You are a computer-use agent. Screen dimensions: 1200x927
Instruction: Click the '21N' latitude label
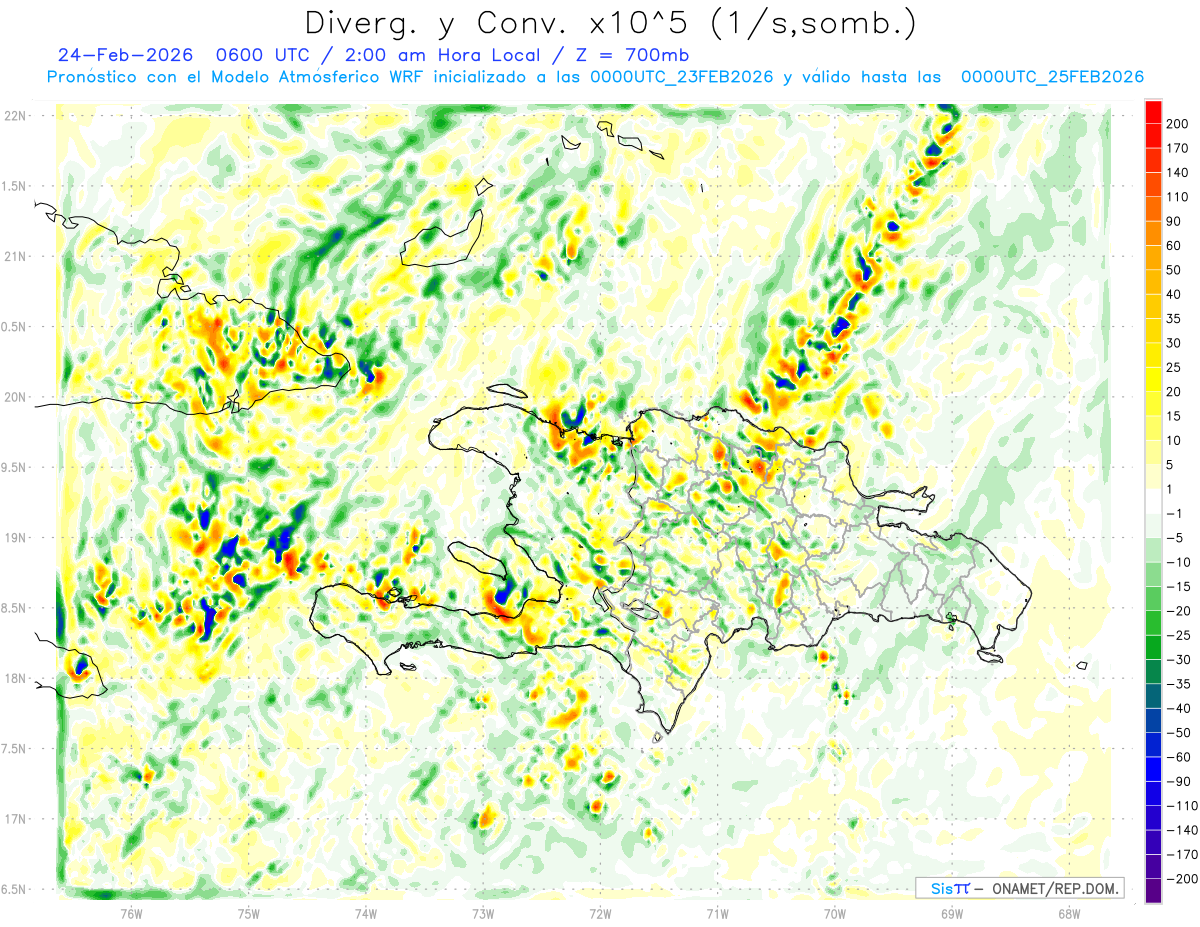click(15, 256)
